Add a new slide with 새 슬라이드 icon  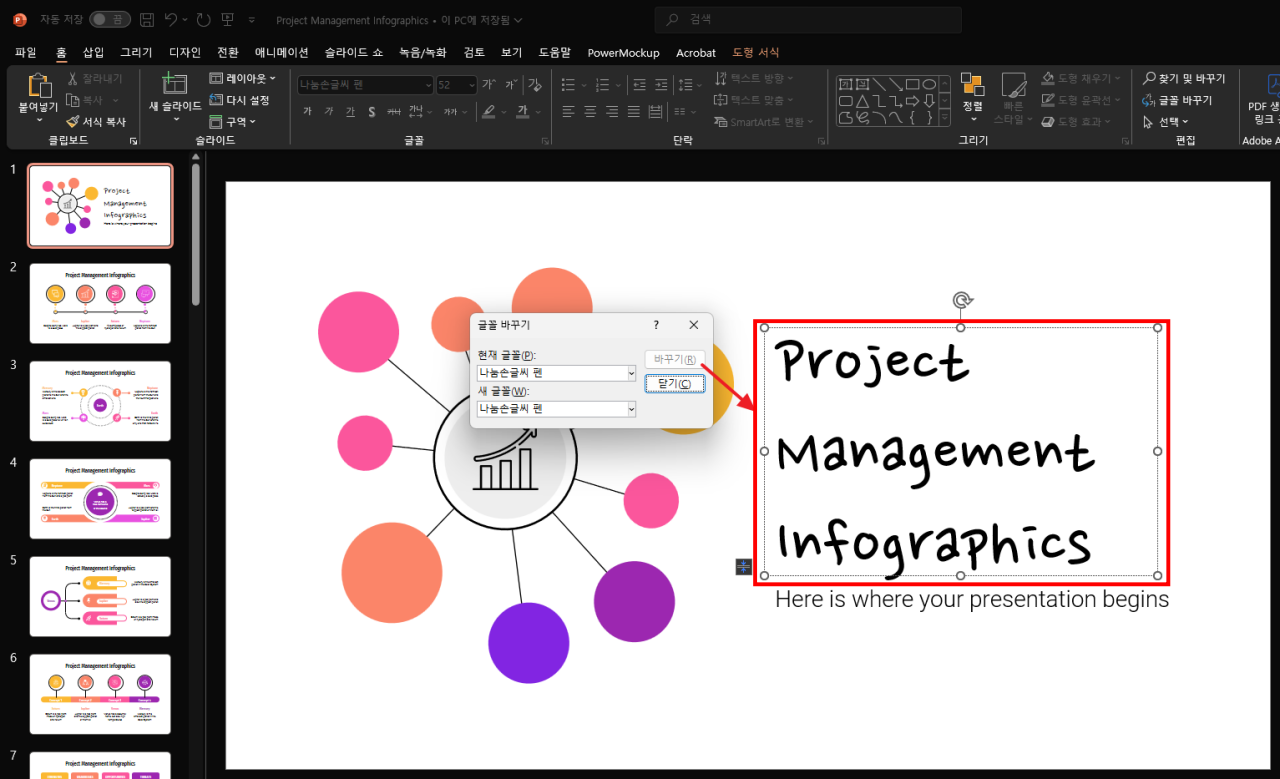(175, 84)
